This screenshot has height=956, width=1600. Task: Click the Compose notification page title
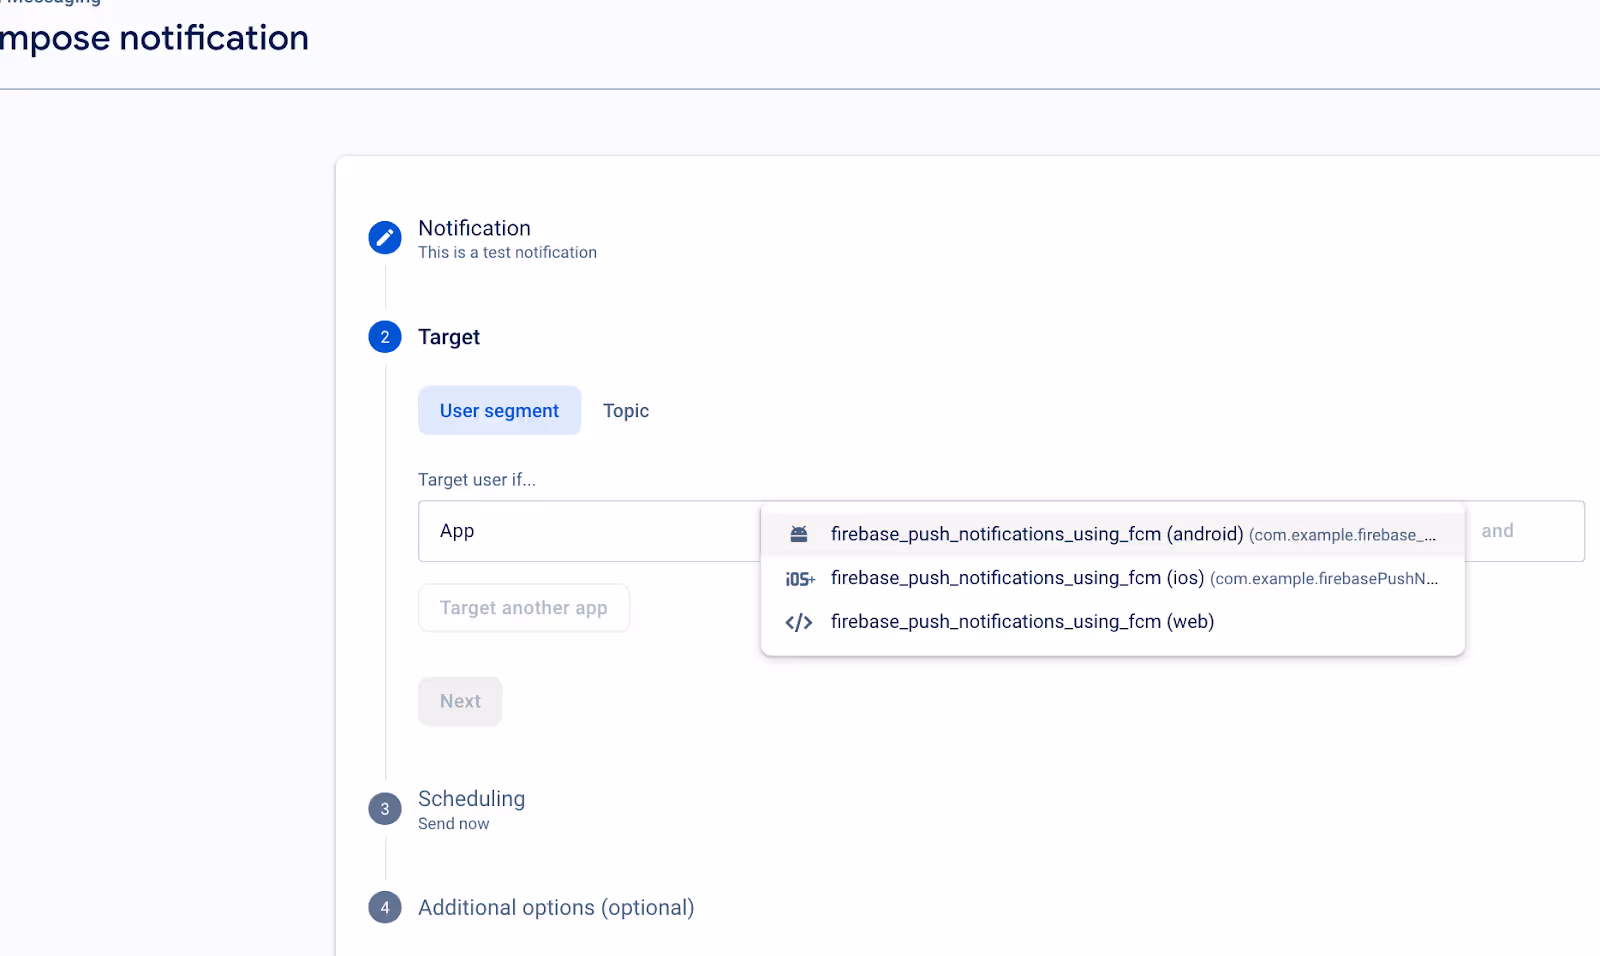tap(154, 38)
